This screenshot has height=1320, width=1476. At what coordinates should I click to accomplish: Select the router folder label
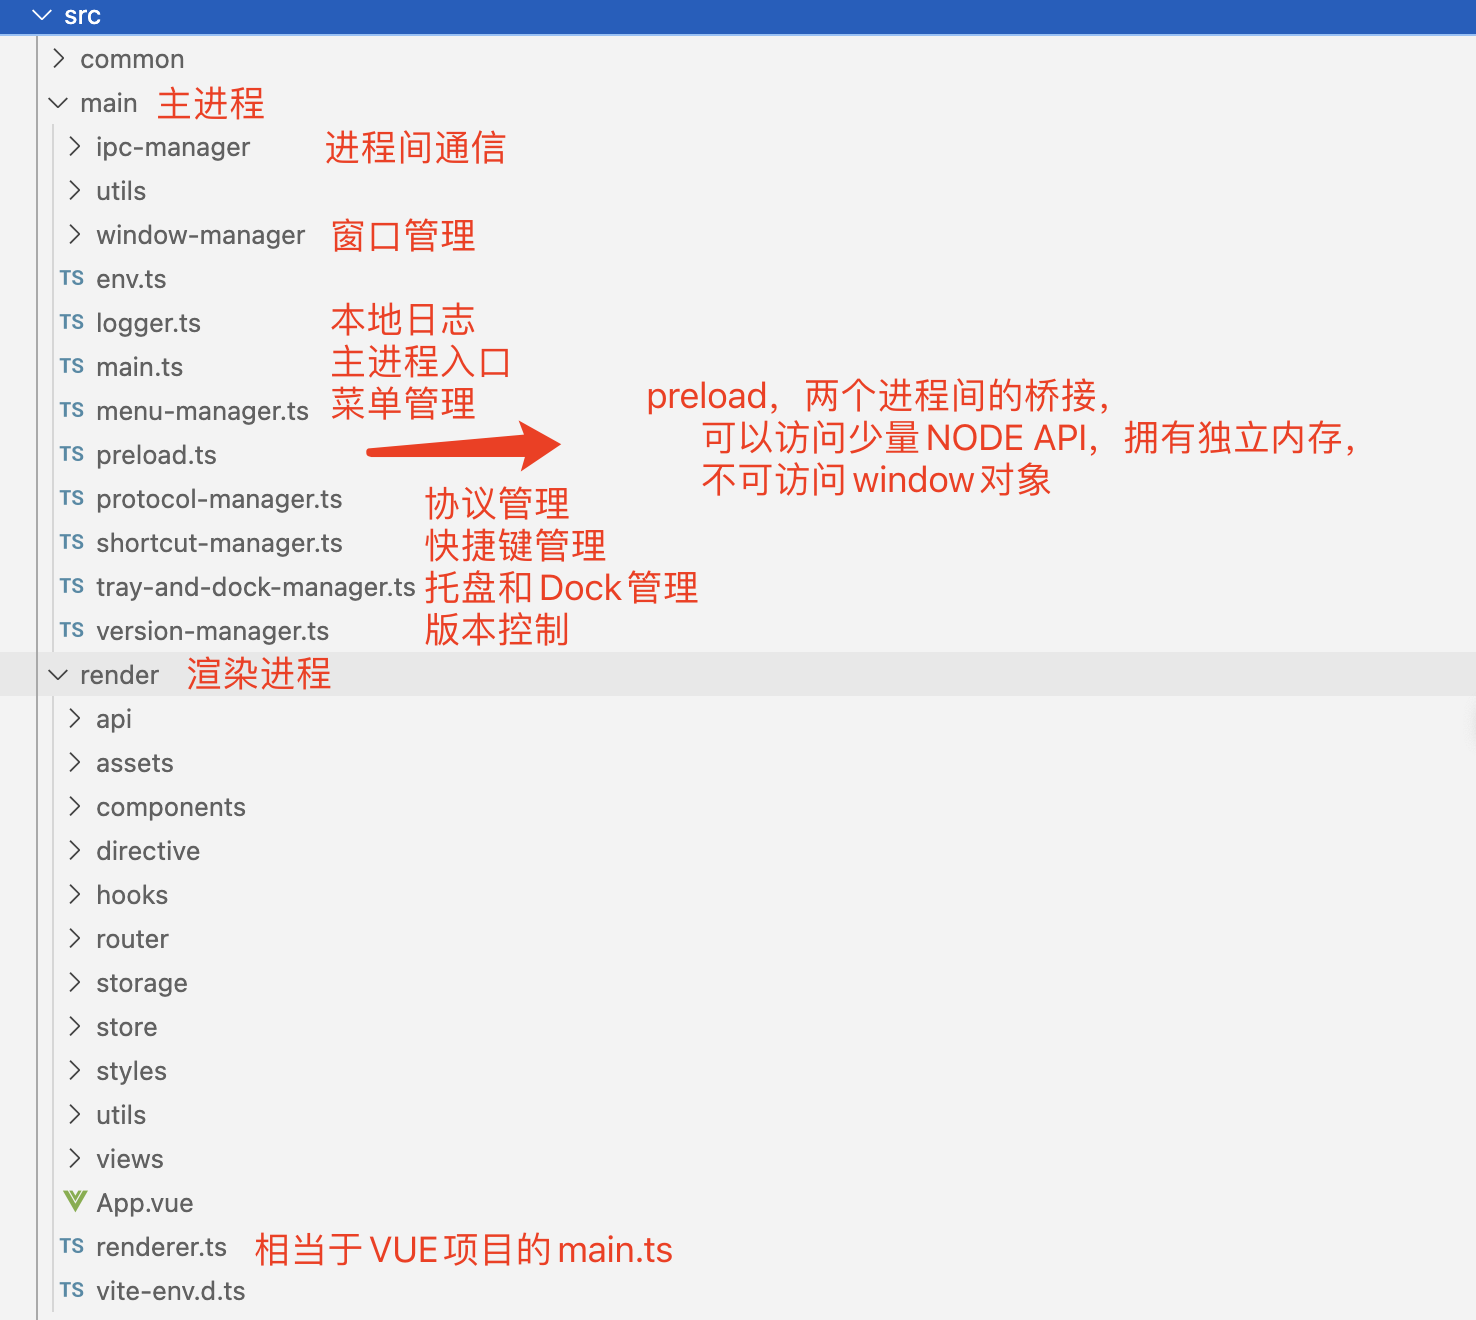[x=132, y=939]
